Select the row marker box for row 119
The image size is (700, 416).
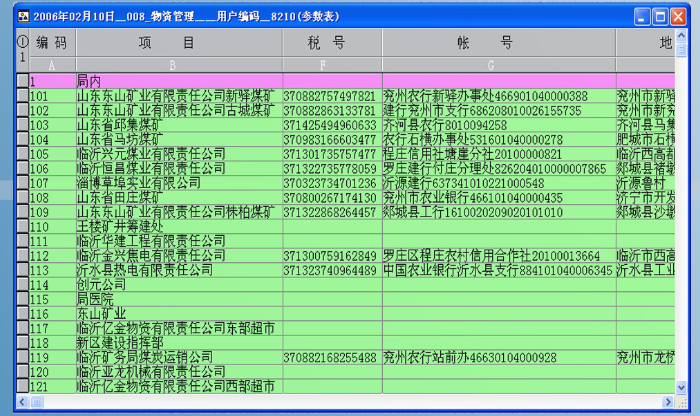22,357
